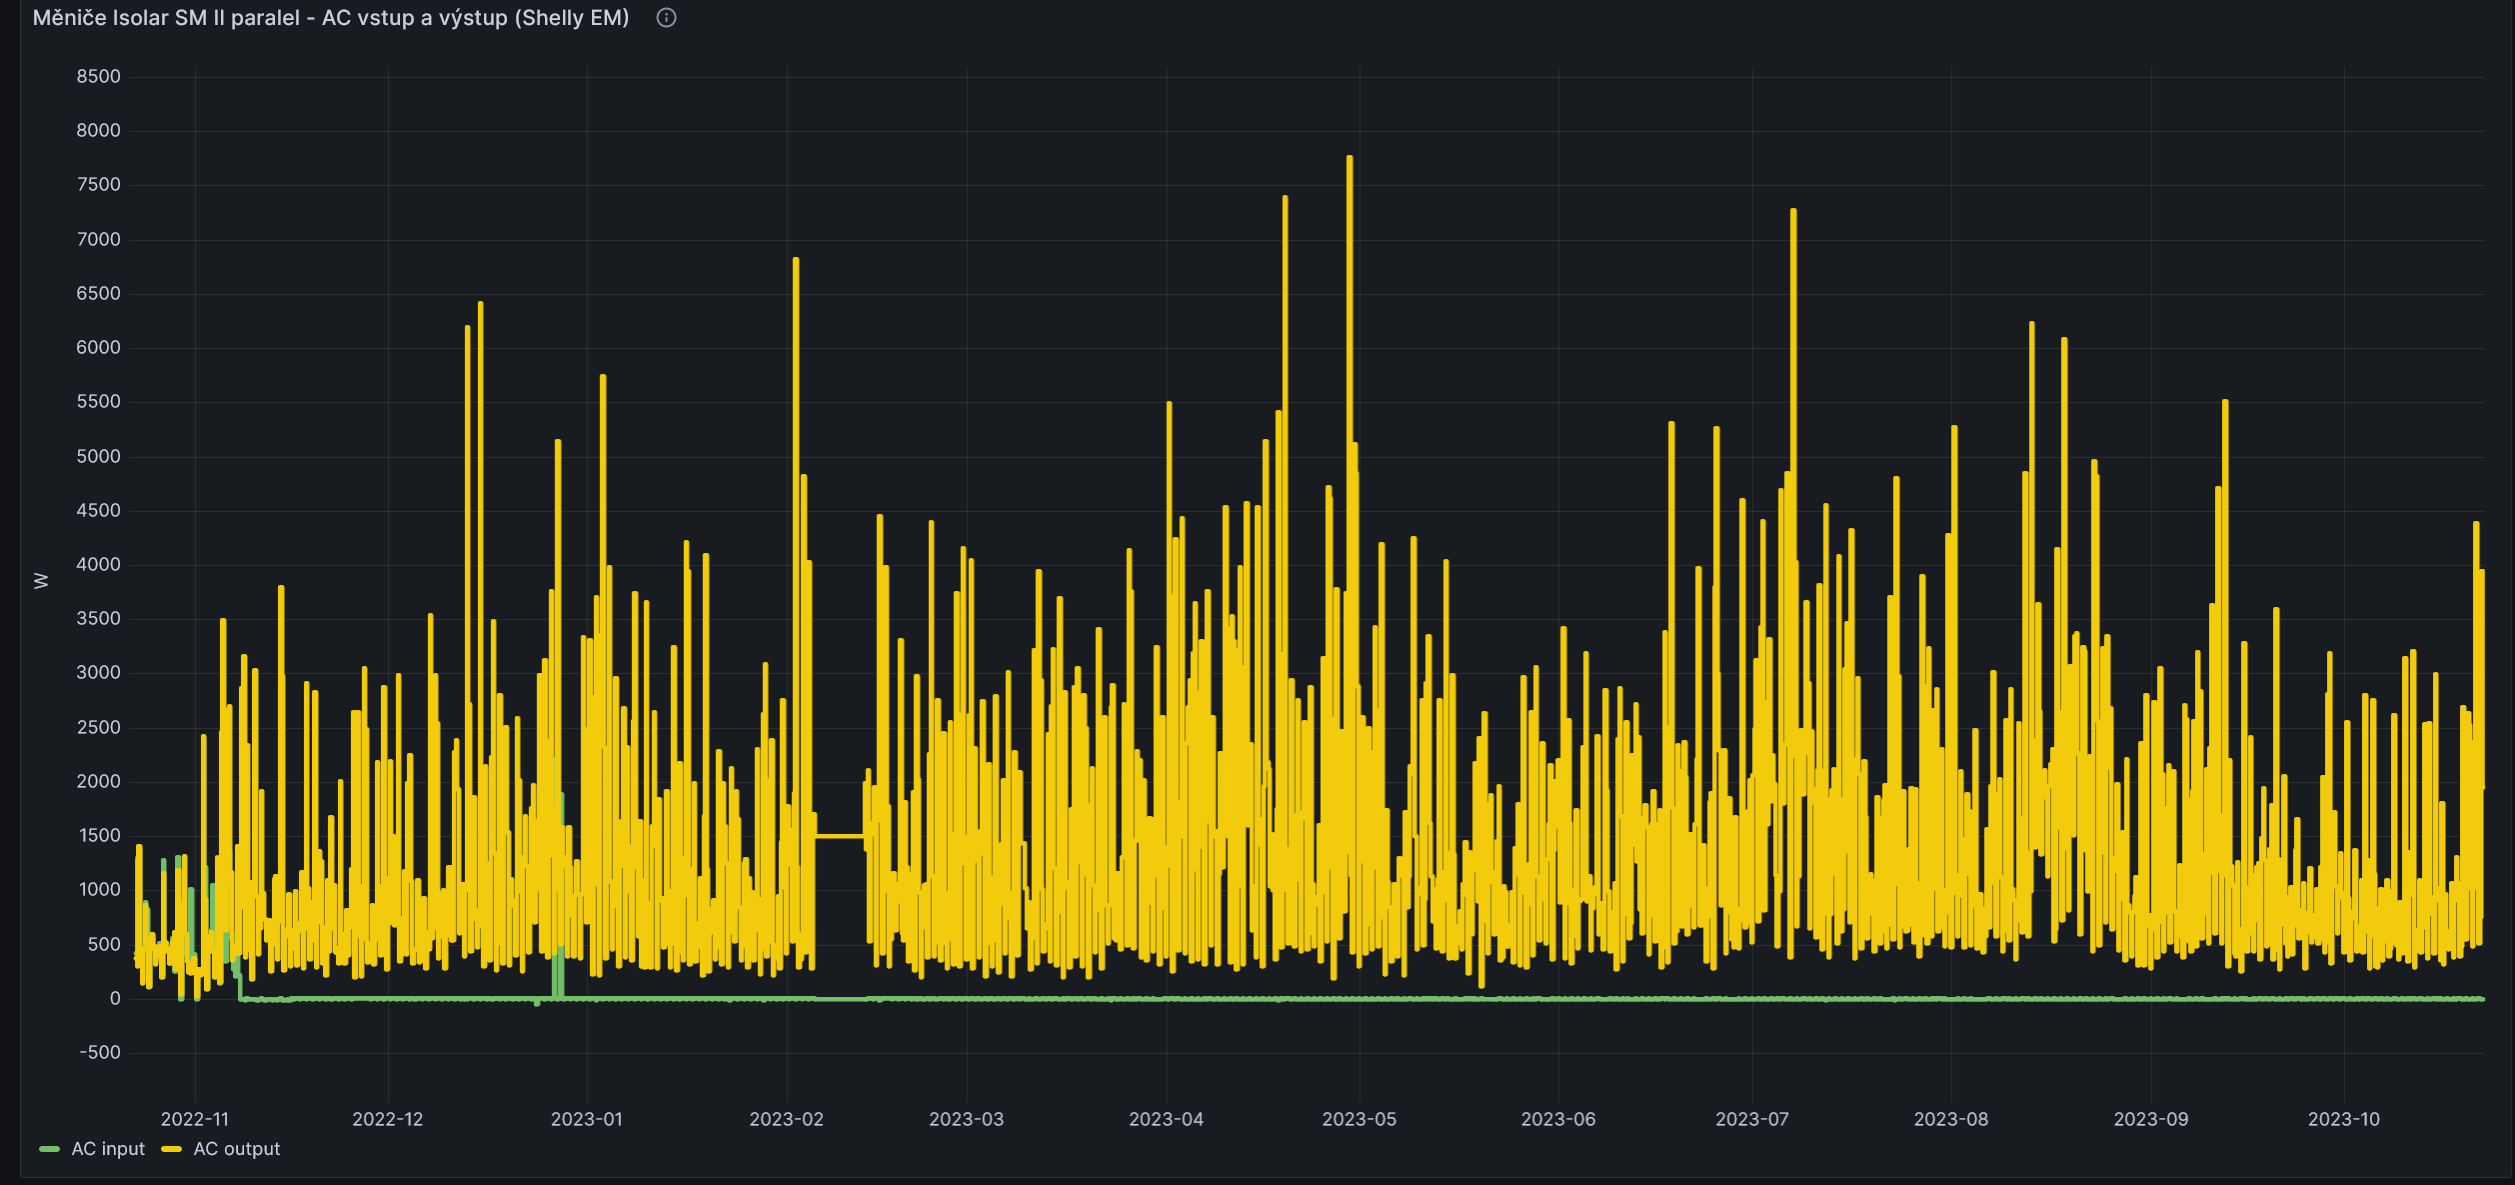
Task: Click the 2023-10 x-axis label
Action: pos(2343,1119)
